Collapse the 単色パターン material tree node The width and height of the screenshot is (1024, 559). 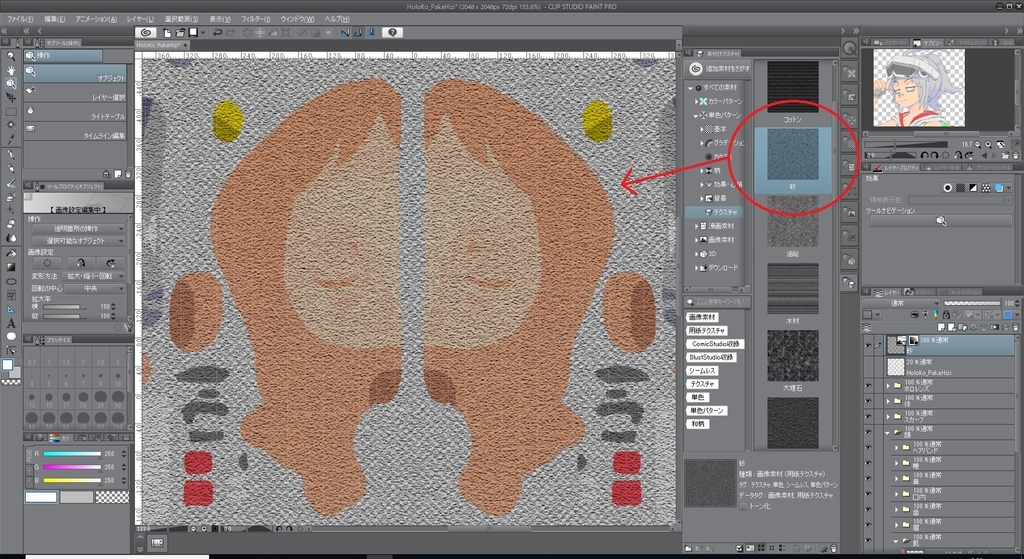pyautogui.click(x=696, y=115)
